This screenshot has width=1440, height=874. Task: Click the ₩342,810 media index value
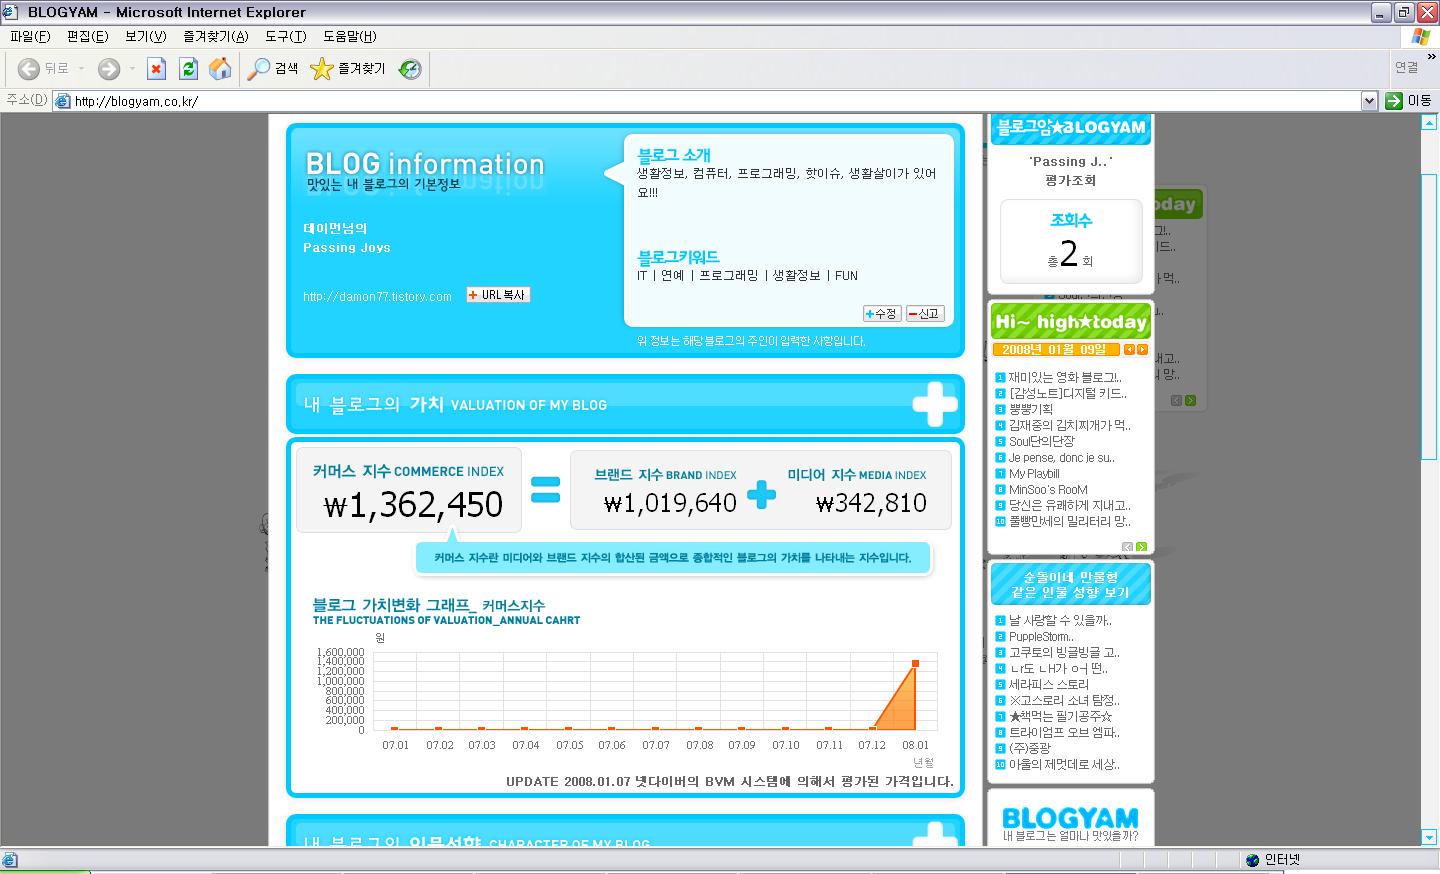pos(871,503)
